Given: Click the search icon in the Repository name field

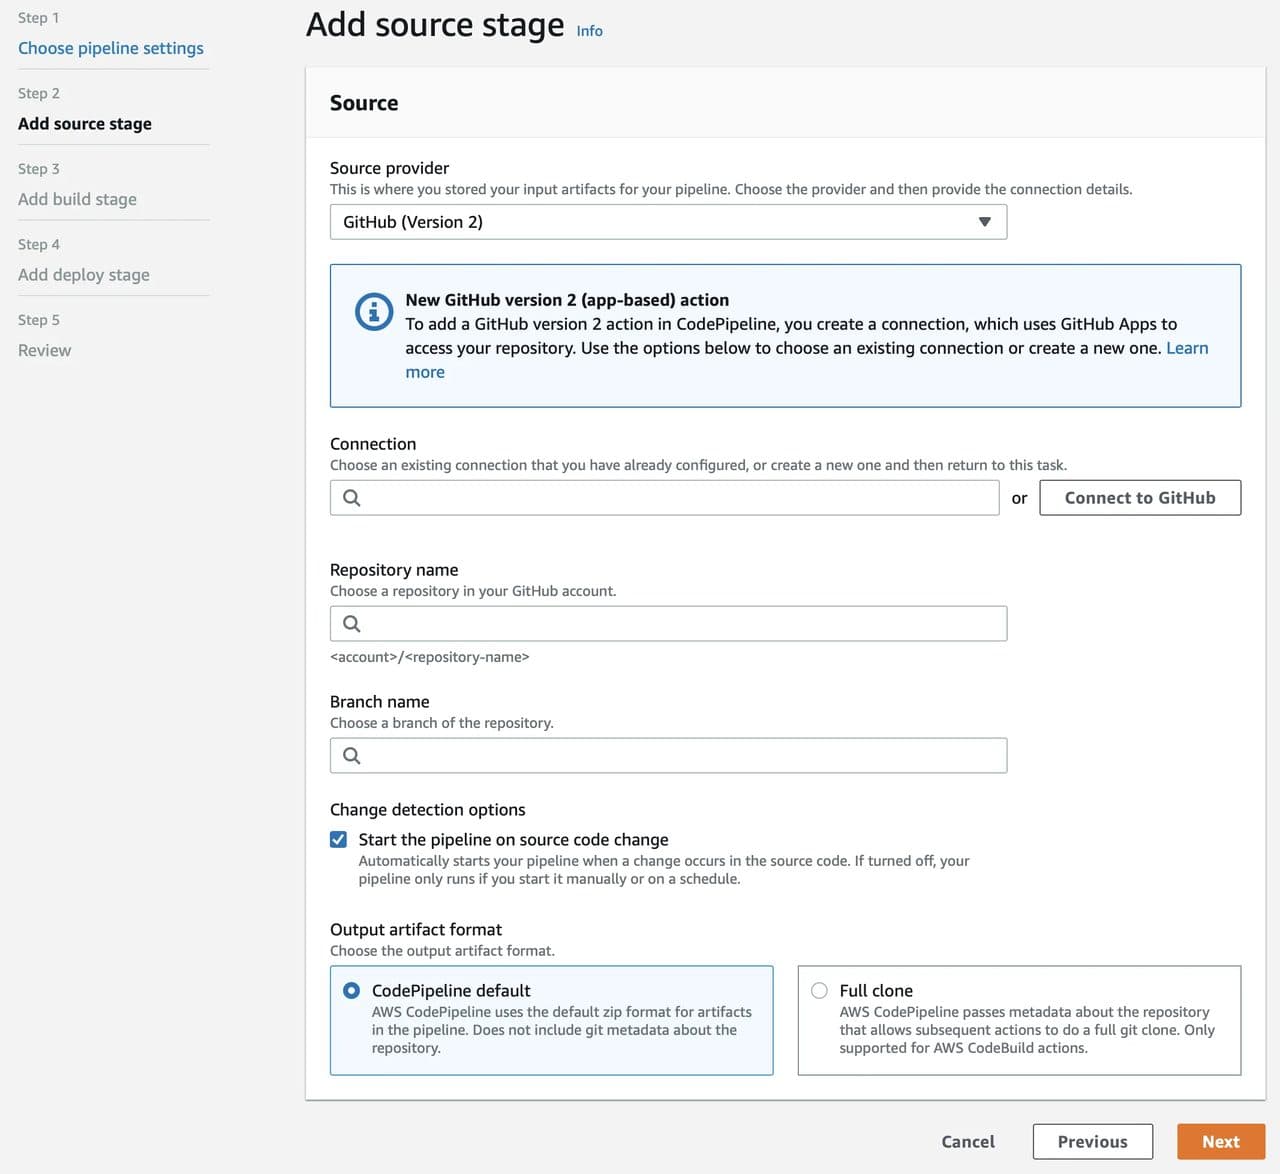Looking at the screenshot, I should pyautogui.click(x=352, y=624).
